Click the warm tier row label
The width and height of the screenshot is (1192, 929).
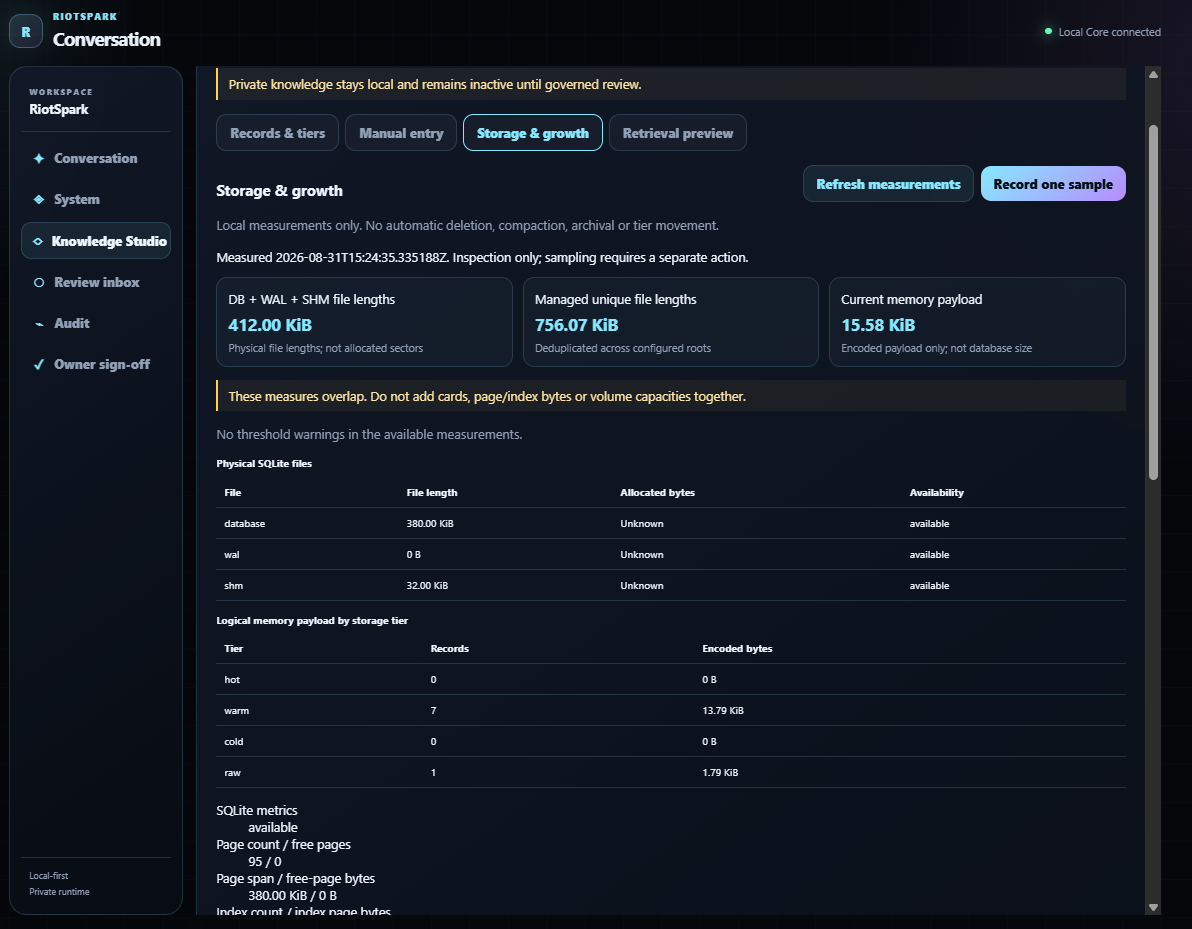[x=236, y=711]
